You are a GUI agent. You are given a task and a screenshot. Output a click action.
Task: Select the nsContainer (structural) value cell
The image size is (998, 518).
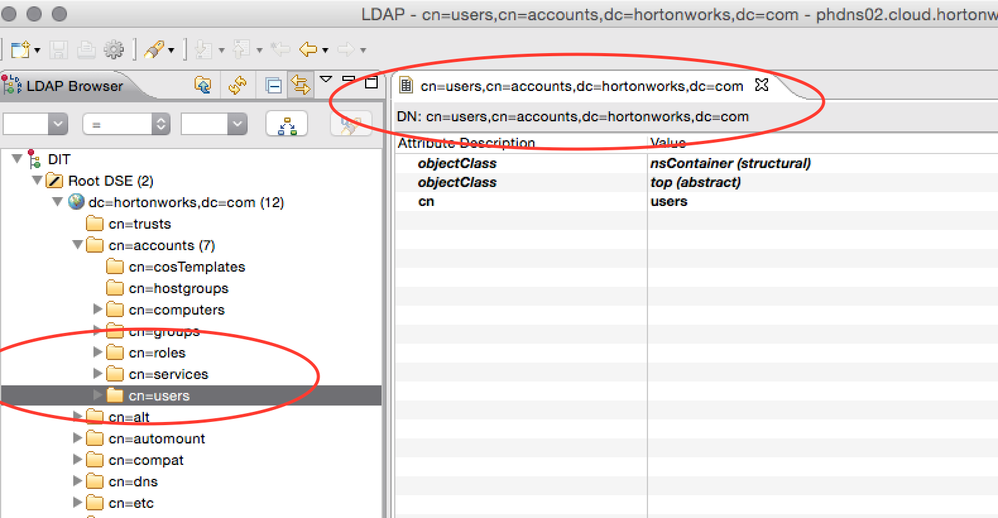click(x=730, y=164)
